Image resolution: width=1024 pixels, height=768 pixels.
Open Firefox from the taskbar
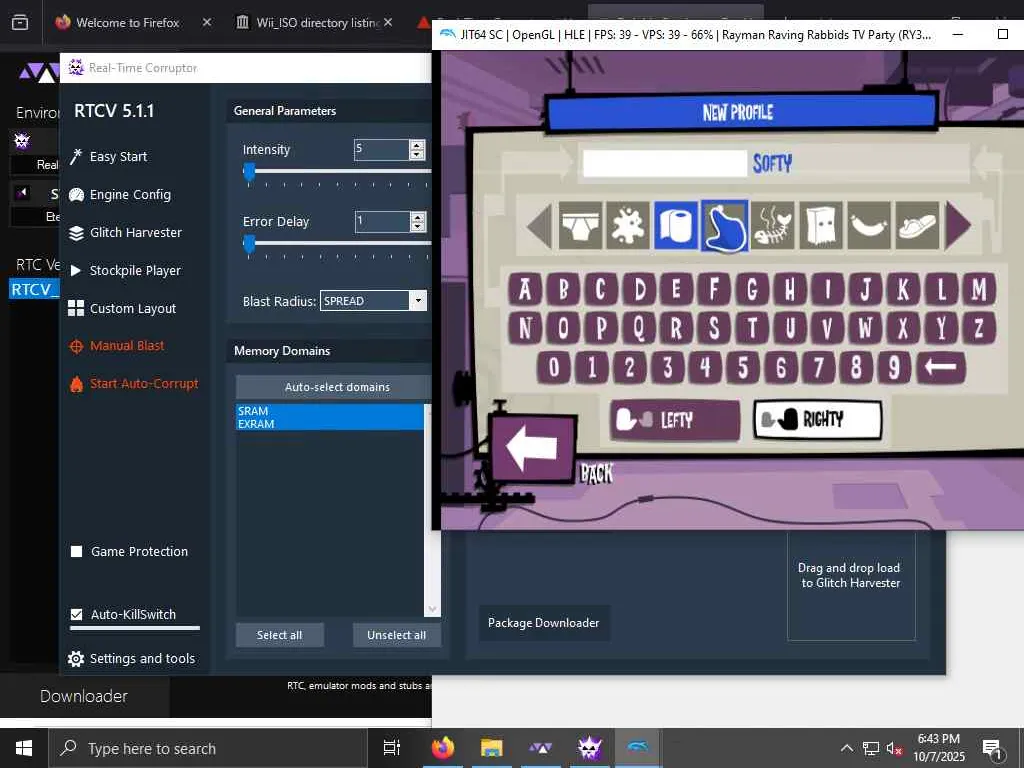point(443,748)
